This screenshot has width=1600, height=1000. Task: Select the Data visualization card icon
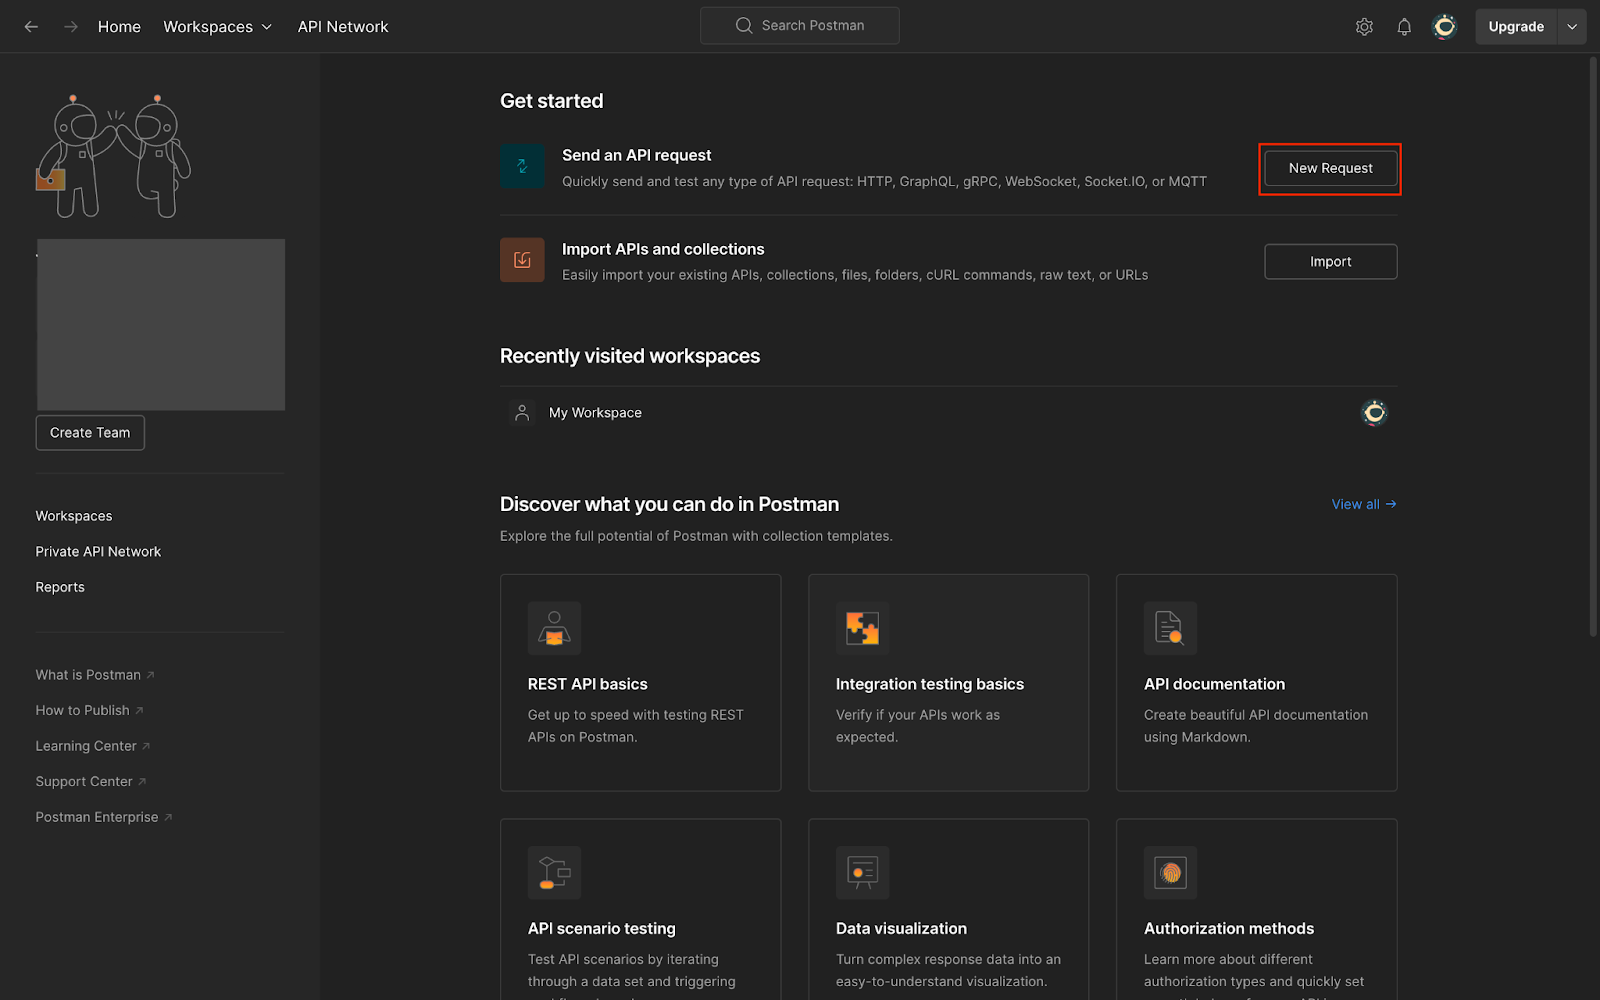coord(862,872)
